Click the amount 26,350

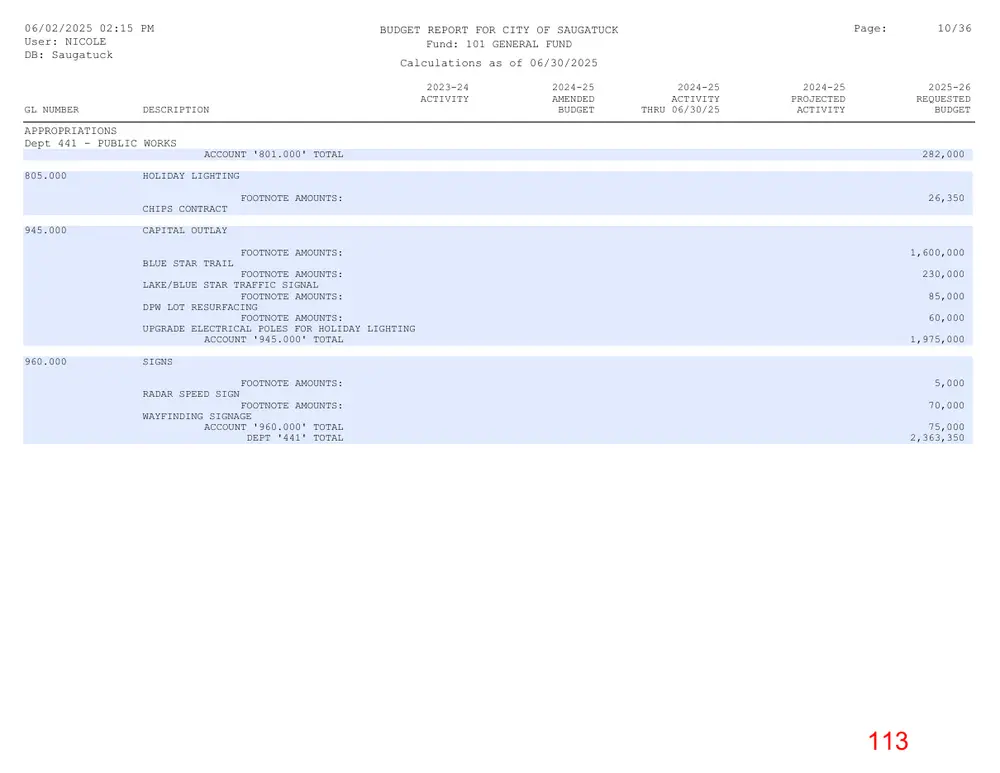946,198
